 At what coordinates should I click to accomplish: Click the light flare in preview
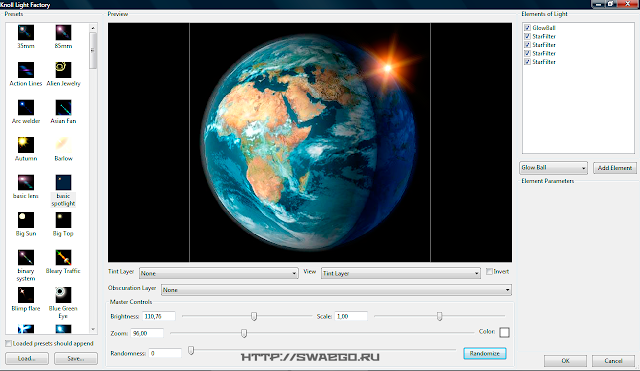pyautogui.click(x=387, y=68)
